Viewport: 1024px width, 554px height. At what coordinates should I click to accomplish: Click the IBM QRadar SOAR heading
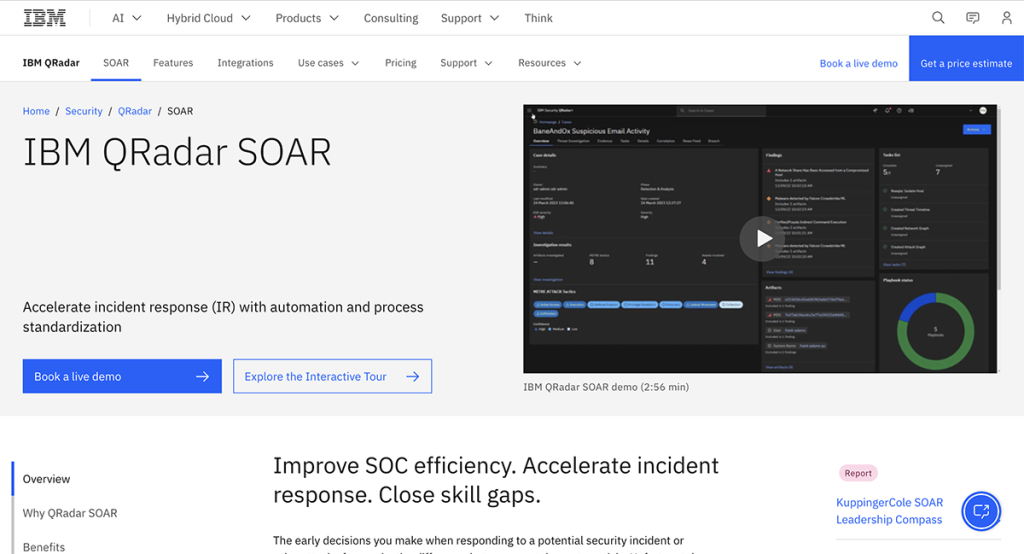coord(177,152)
